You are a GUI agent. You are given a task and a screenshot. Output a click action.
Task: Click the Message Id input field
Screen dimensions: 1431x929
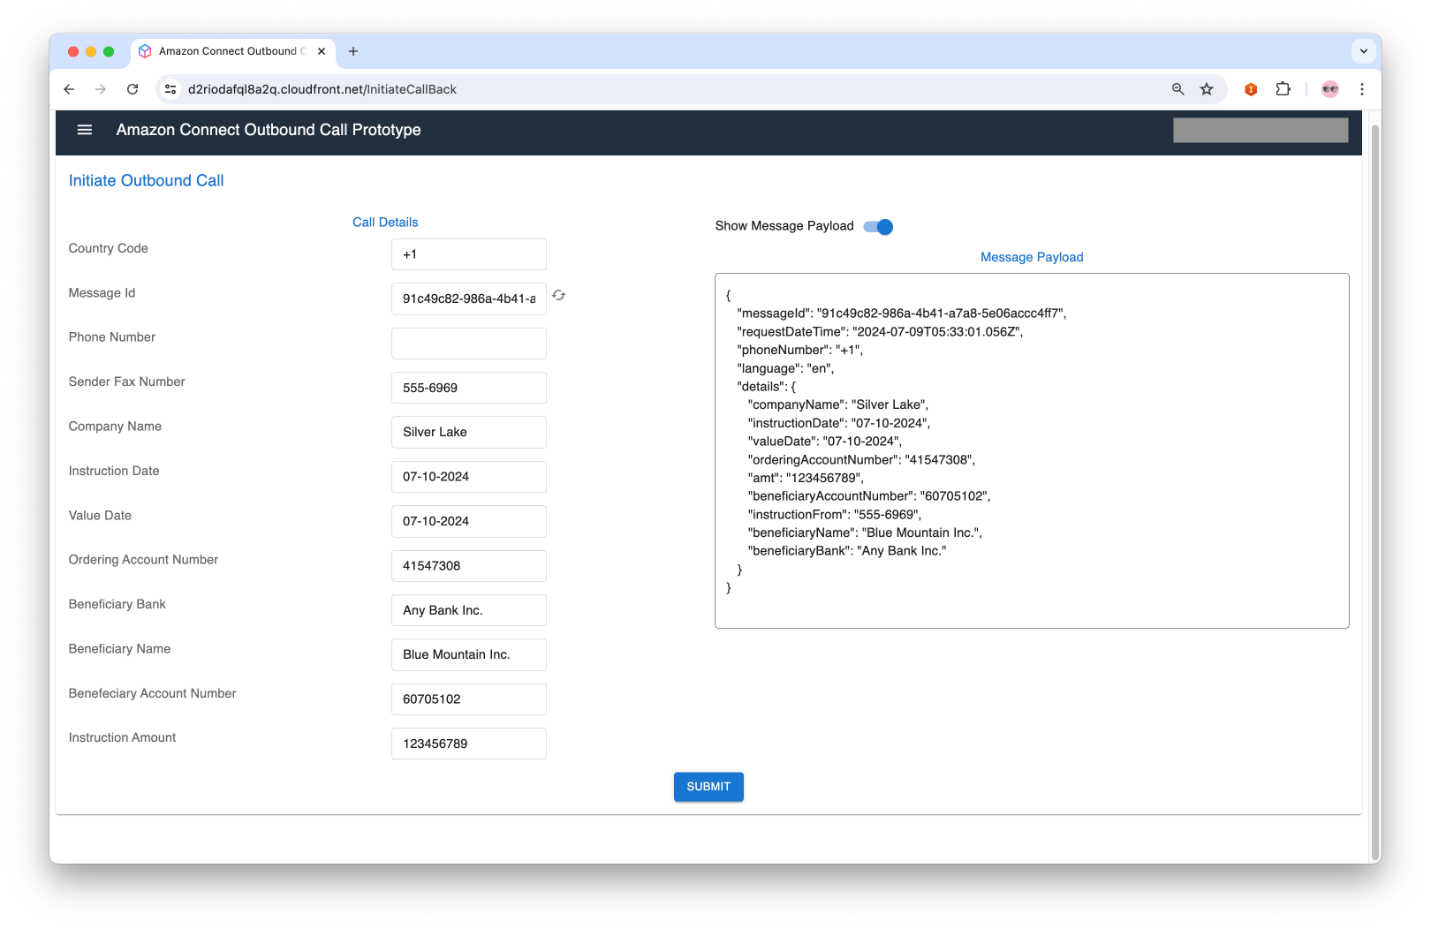coord(469,299)
